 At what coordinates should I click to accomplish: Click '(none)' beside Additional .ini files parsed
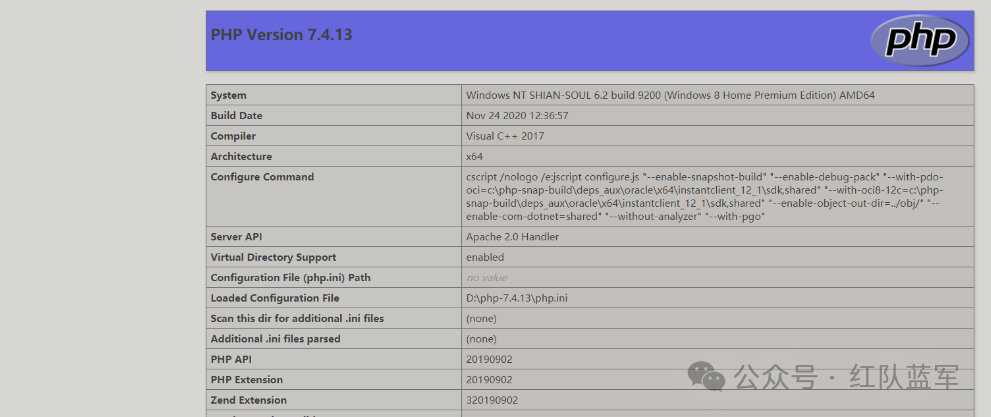click(x=481, y=339)
